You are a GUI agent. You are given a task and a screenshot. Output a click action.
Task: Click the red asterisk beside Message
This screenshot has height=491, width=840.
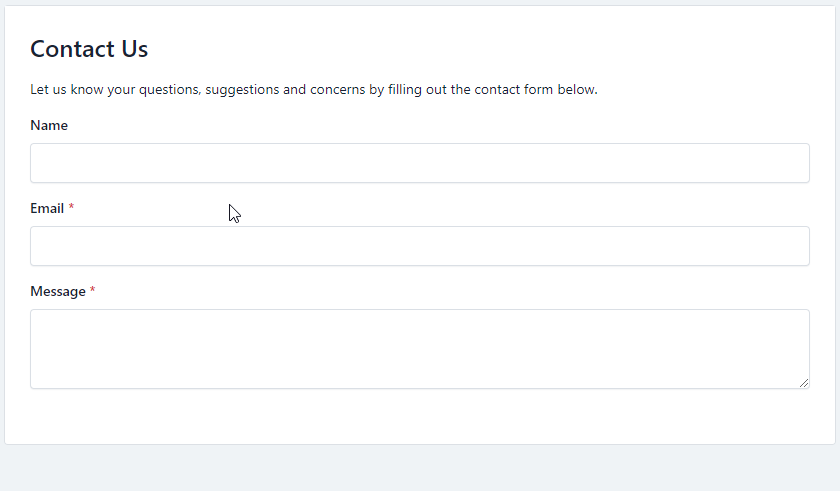pyautogui.click(x=93, y=291)
